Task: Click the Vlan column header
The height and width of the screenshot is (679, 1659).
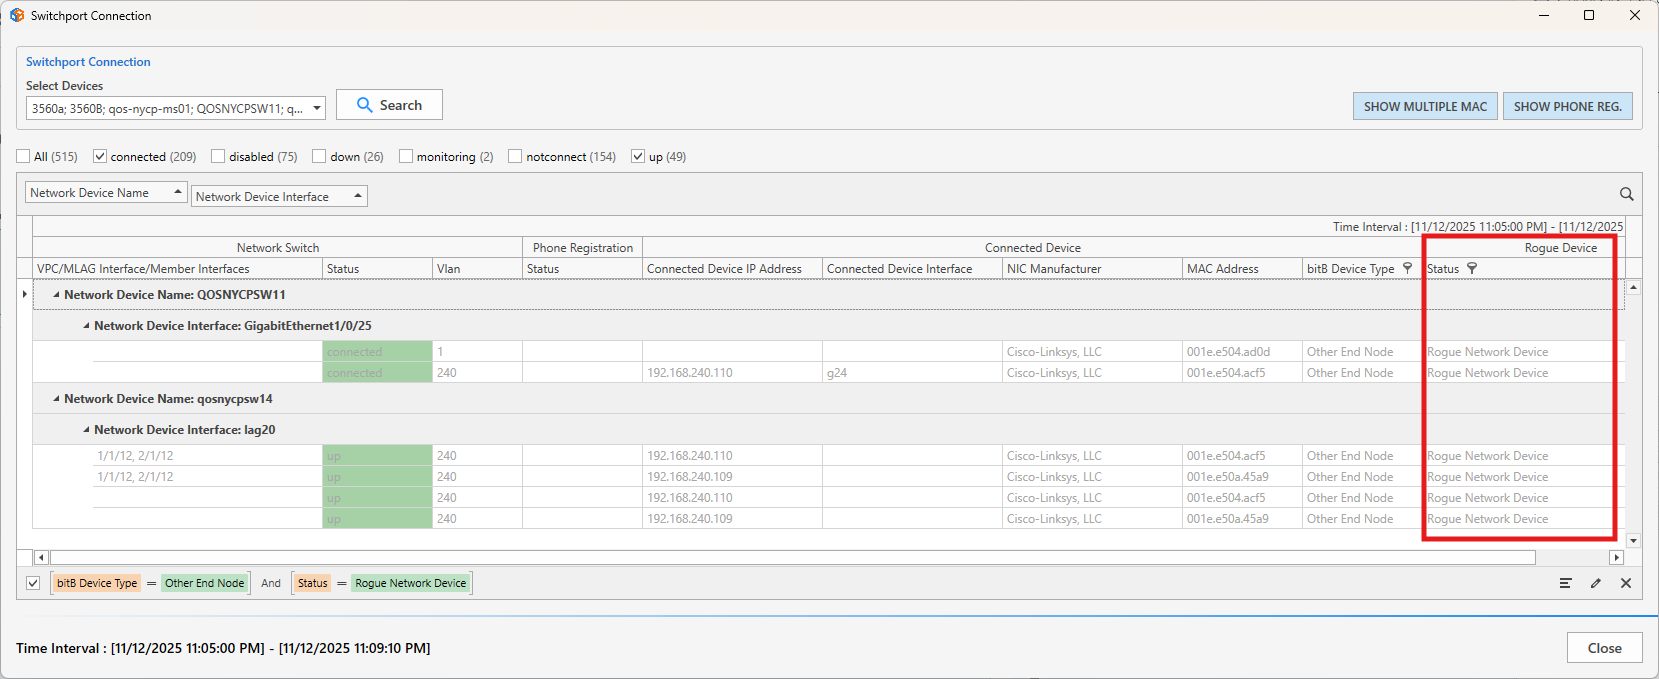Action: pyautogui.click(x=477, y=268)
